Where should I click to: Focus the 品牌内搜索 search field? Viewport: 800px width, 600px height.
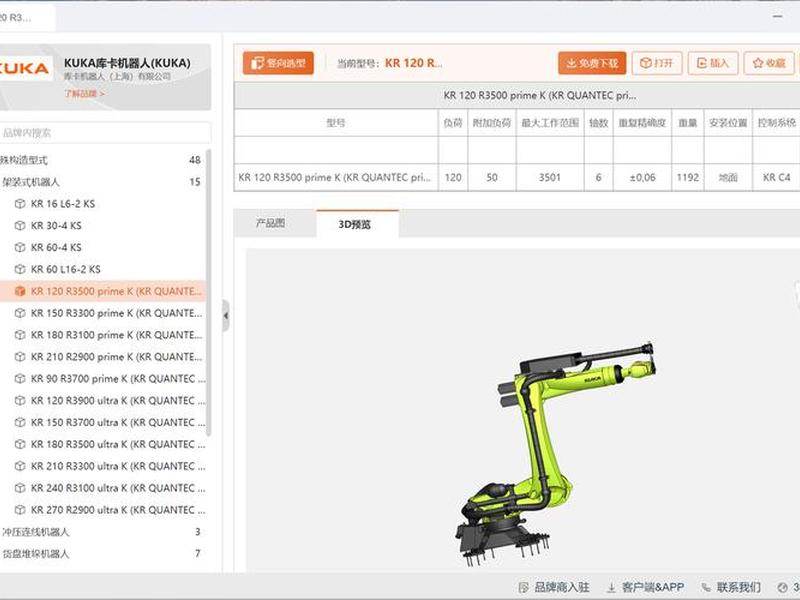coord(105,133)
